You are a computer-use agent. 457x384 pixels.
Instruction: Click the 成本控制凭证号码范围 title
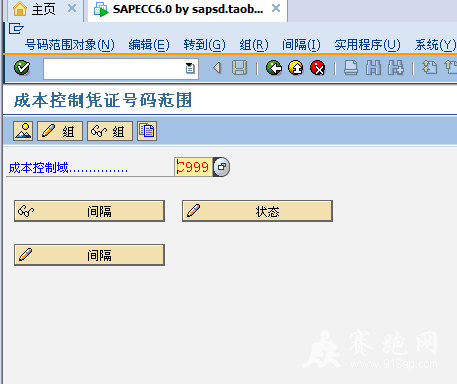103,100
